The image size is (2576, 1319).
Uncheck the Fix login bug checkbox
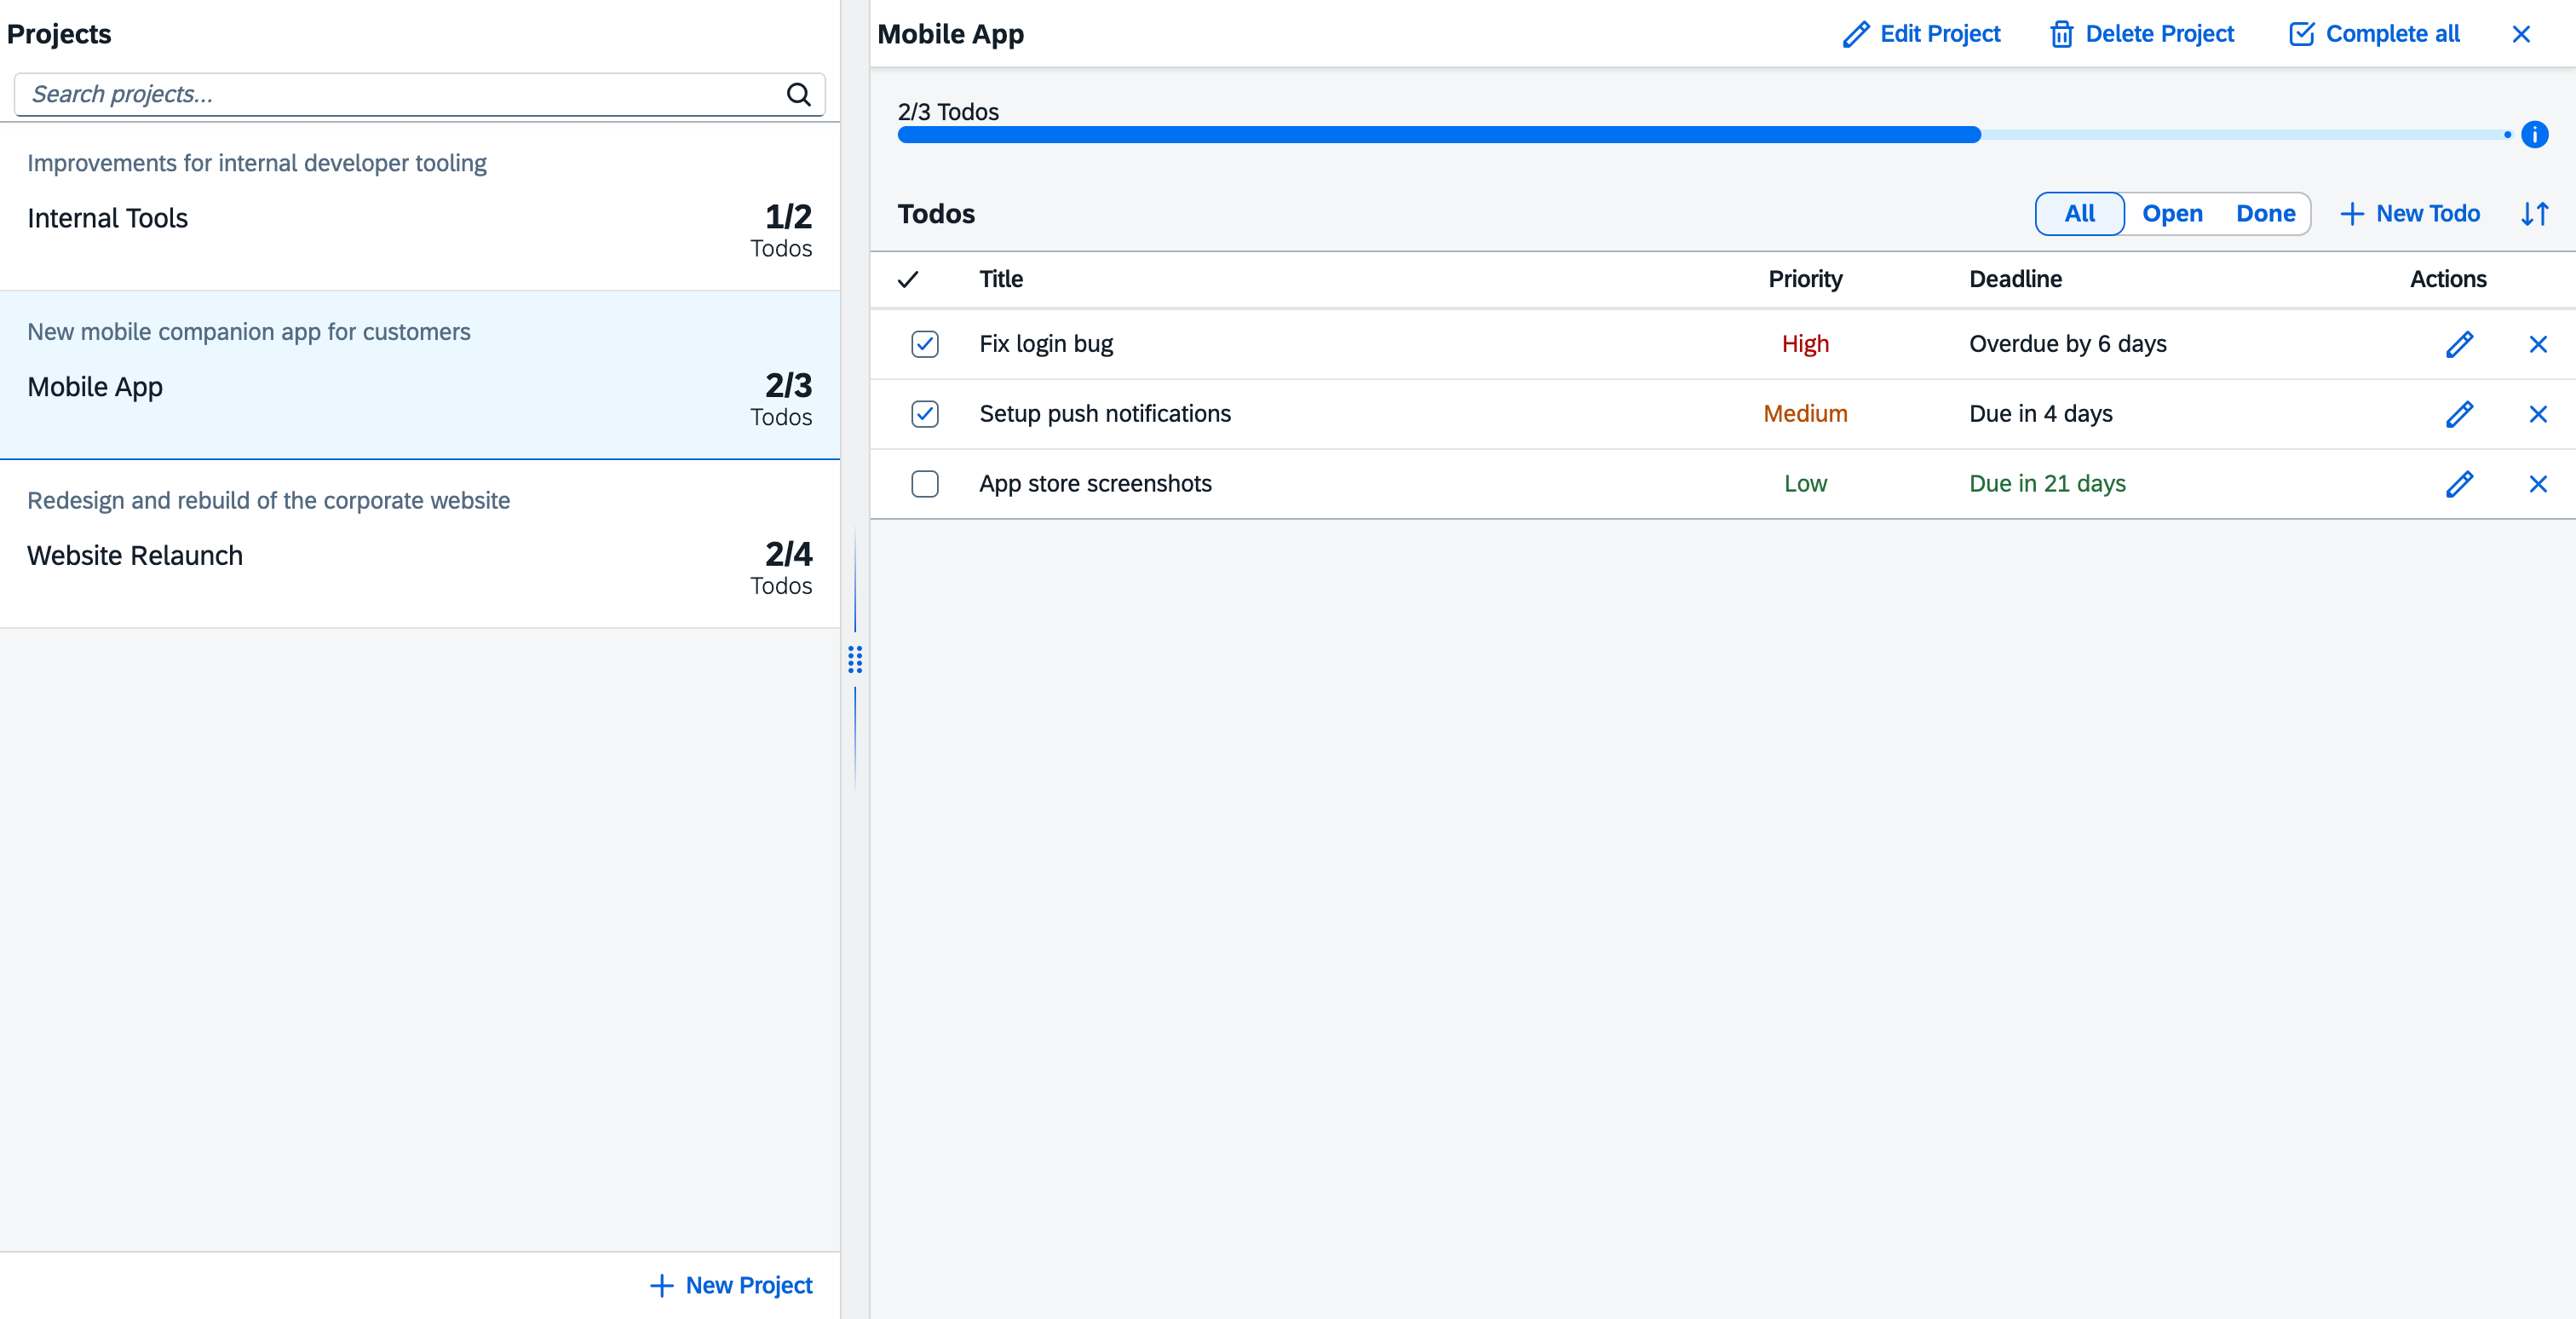coord(925,344)
